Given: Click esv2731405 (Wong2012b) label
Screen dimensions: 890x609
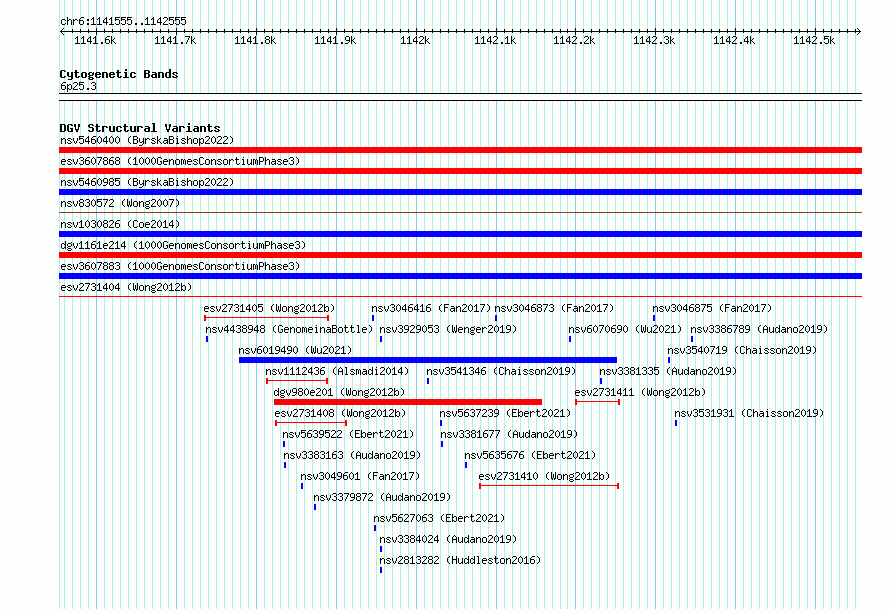Looking at the screenshot, I should (269, 308).
